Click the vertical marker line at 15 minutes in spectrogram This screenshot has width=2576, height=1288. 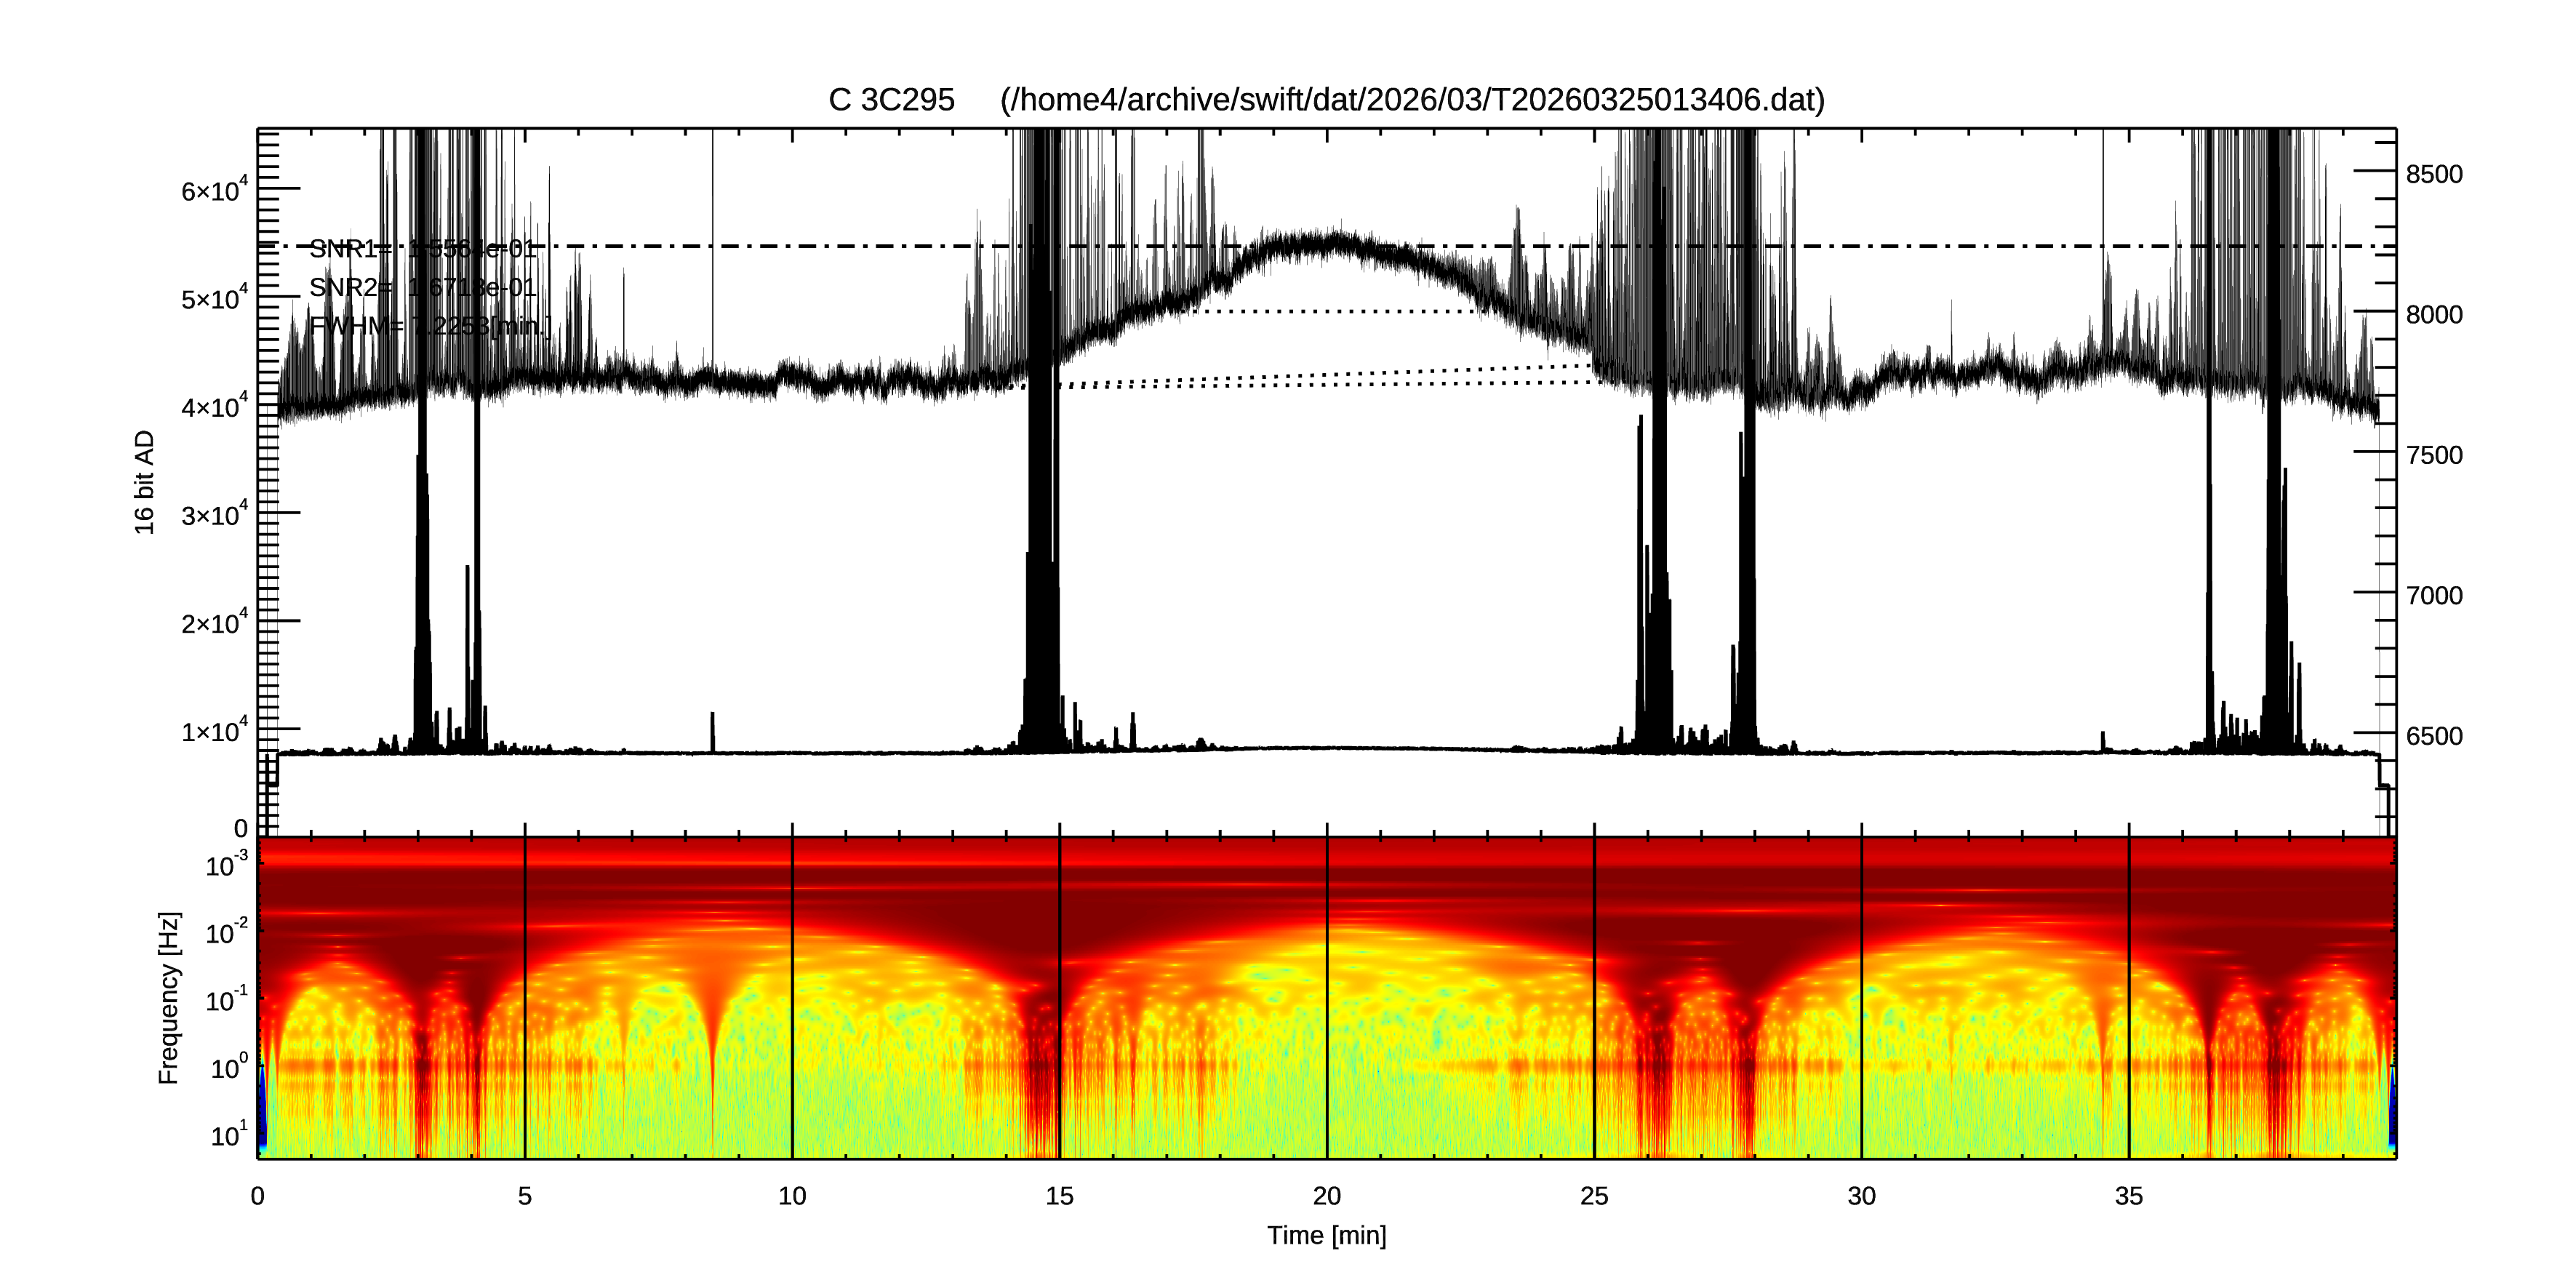click(x=1059, y=1000)
